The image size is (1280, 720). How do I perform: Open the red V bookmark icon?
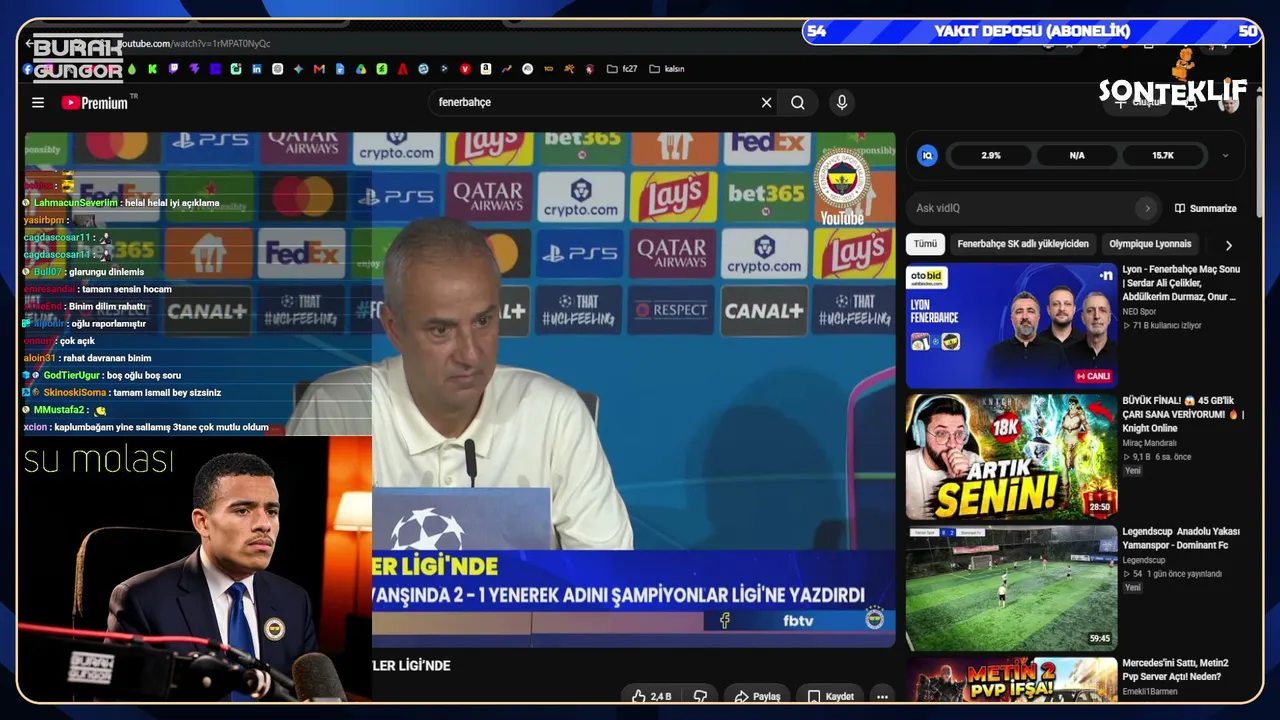[x=465, y=69]
